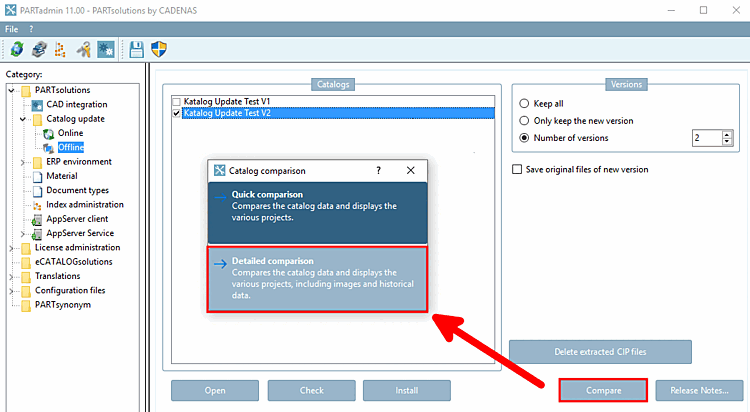Open the File menu

tap(11, 29)
